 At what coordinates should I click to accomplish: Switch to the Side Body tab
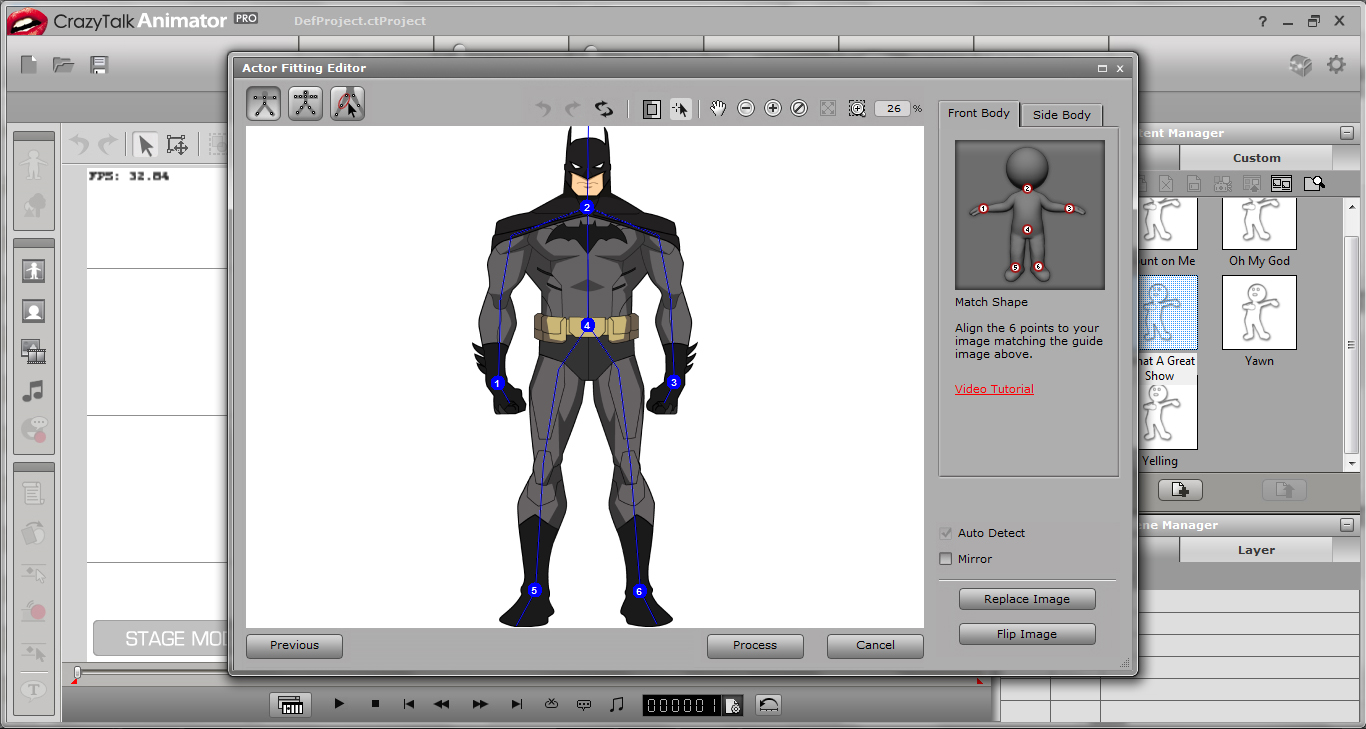(x=1061, y=115)
